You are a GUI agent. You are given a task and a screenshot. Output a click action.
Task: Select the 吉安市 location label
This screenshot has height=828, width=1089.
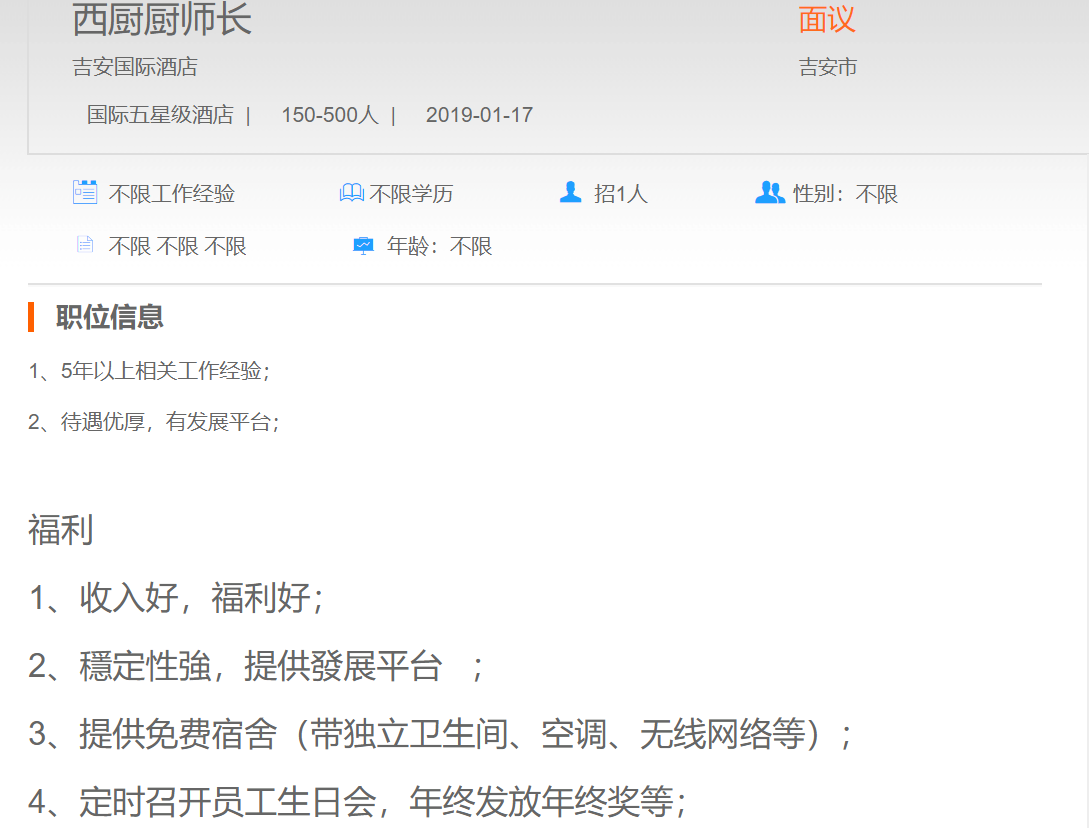point(828,67)
